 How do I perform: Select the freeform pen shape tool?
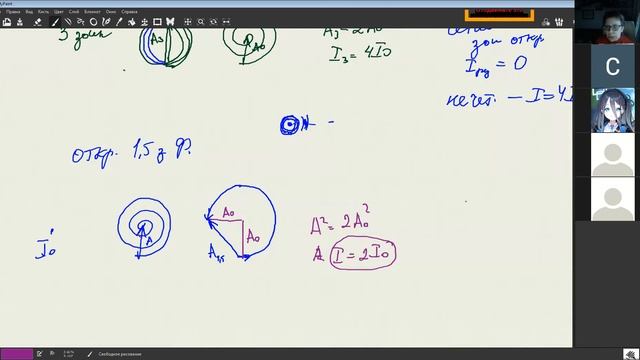pyautogui.click(x=106, y=22)
